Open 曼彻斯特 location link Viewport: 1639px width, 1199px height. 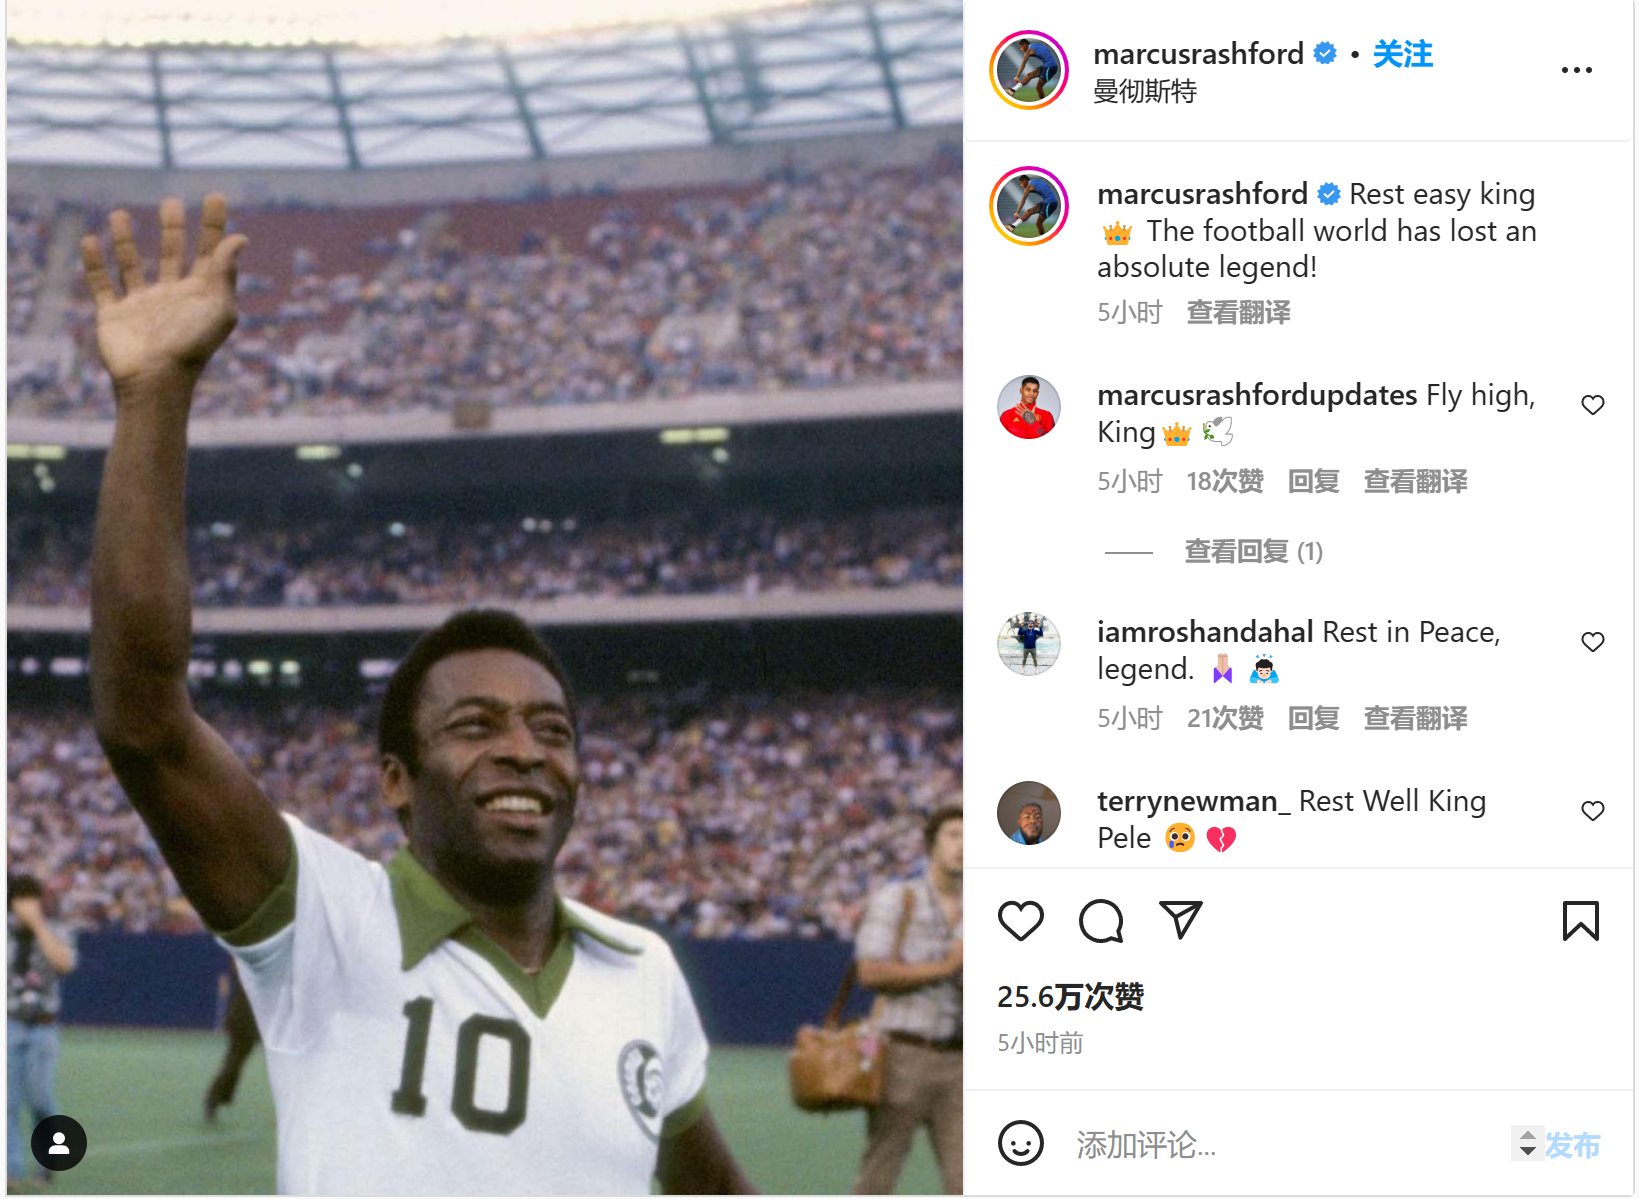pyautogui.click(x=1144, y=92)
